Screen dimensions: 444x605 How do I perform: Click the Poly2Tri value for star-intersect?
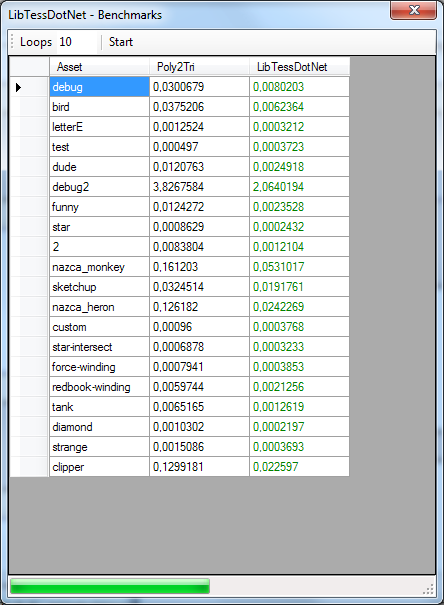point(199,346)
